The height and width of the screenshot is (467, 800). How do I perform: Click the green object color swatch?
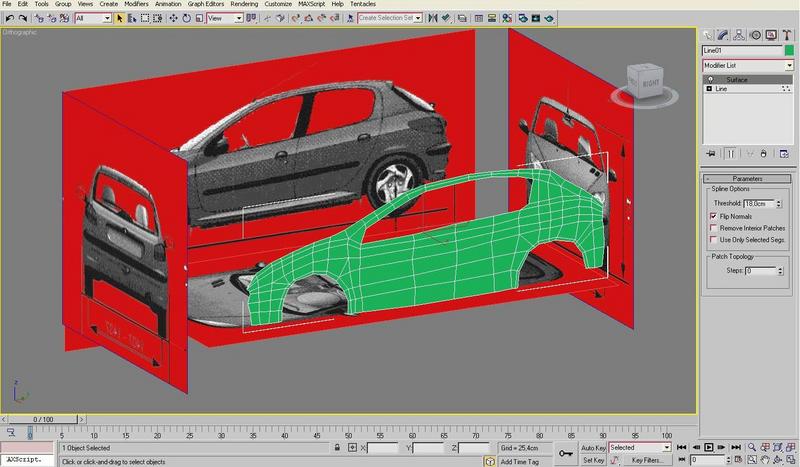[789, 50]
